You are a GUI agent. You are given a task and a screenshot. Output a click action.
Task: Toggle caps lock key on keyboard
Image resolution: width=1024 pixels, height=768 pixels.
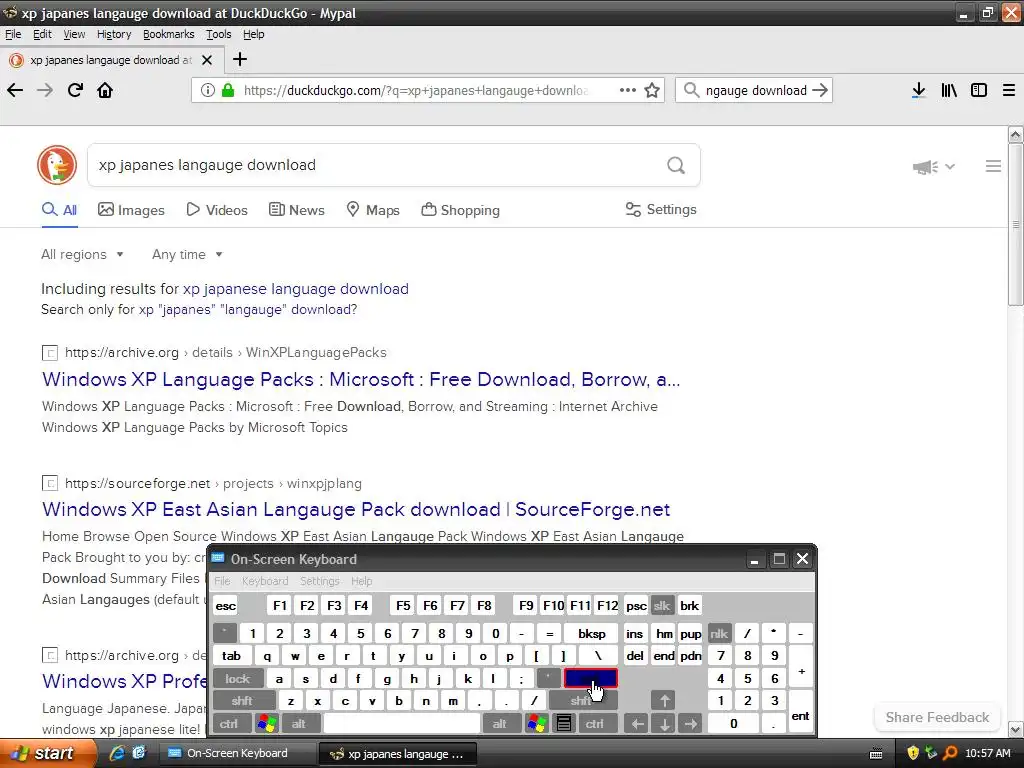pyautogui.click(x=238, y=679)
